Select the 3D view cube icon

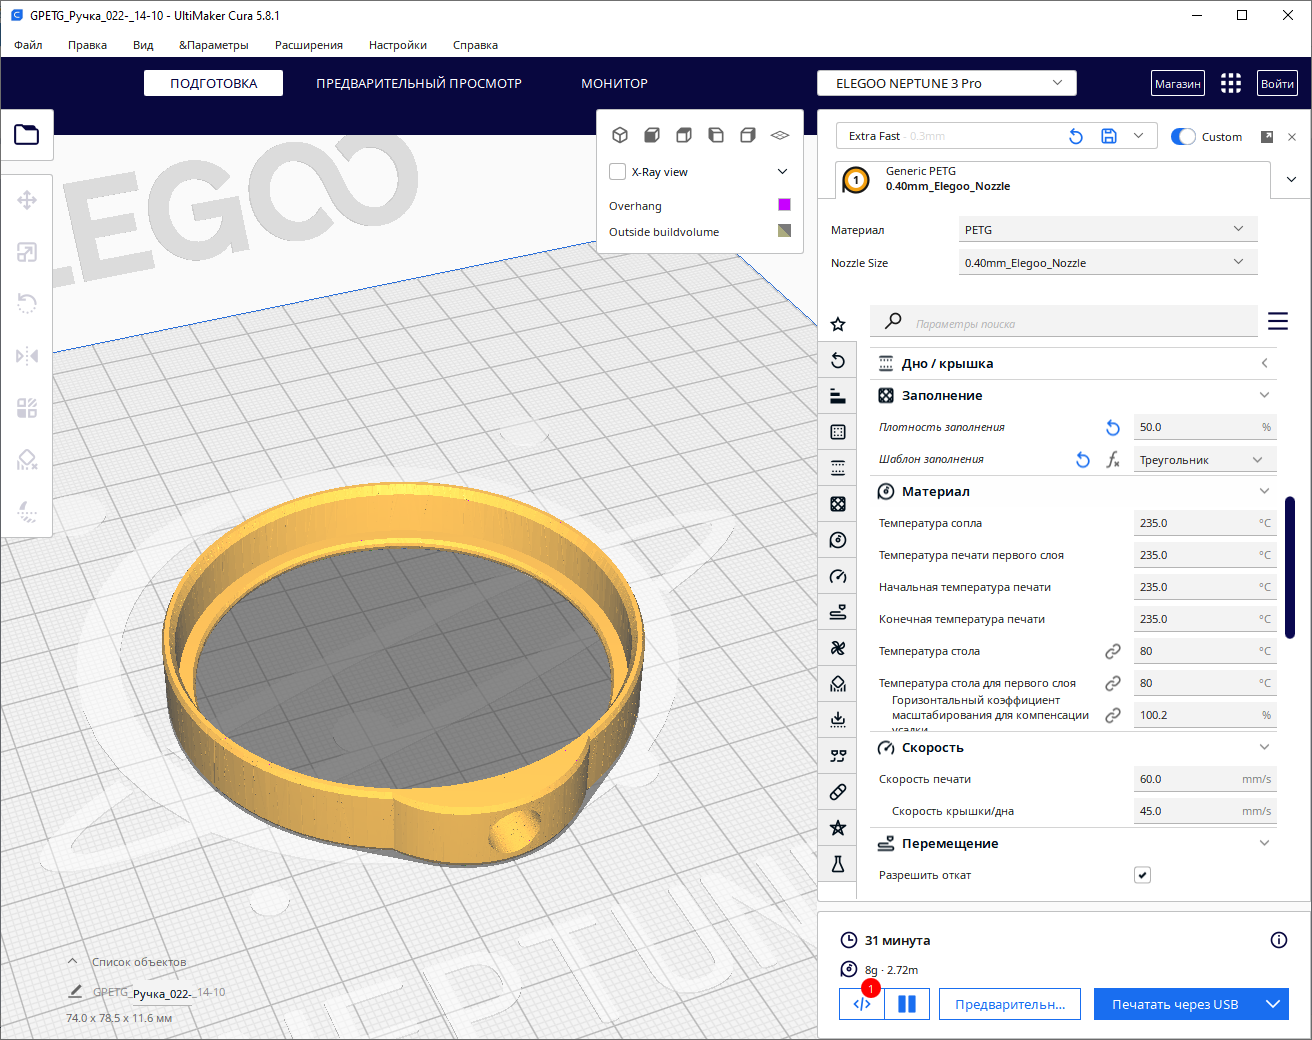coord(620,135)
